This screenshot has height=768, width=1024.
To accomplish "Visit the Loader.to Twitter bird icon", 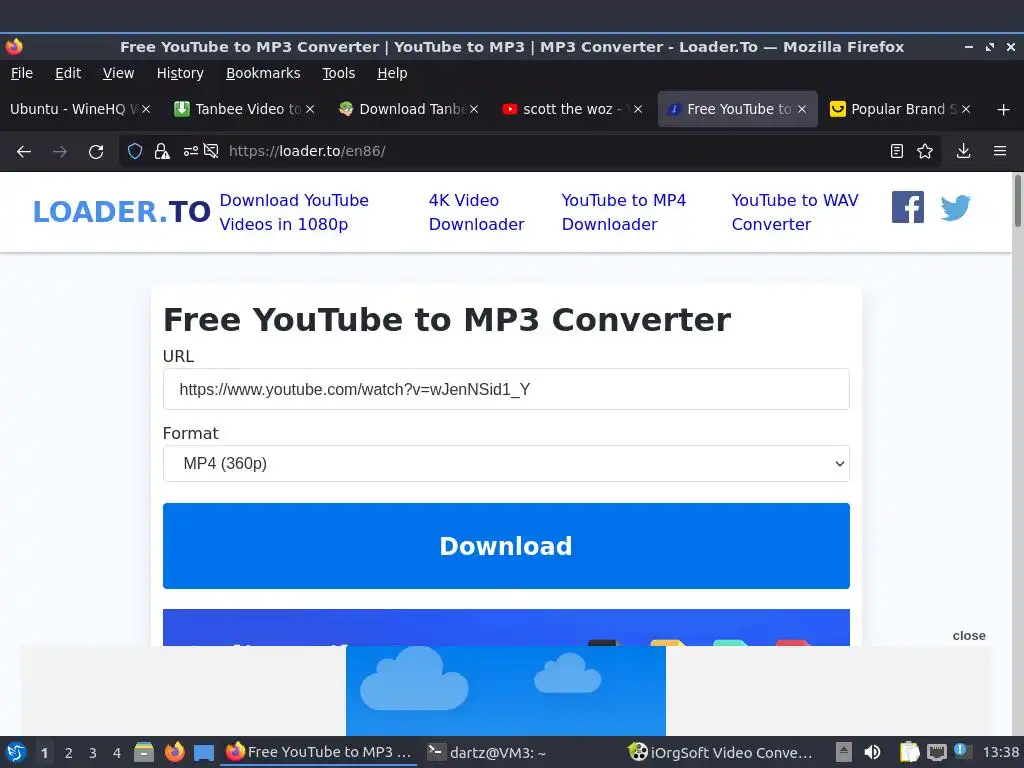I will click(x=955, y=208).
